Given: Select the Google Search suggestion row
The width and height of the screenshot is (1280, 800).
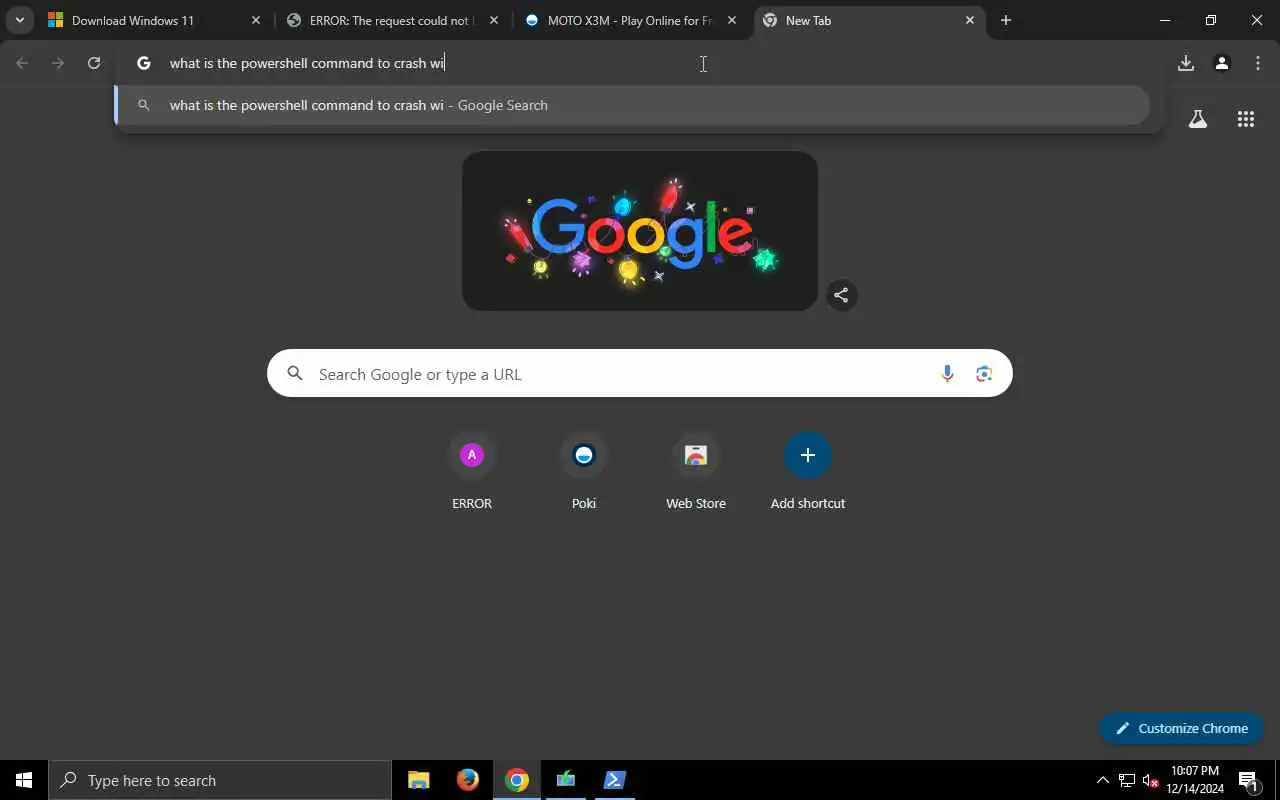Looking at the screenshot, I should (632, 105).
